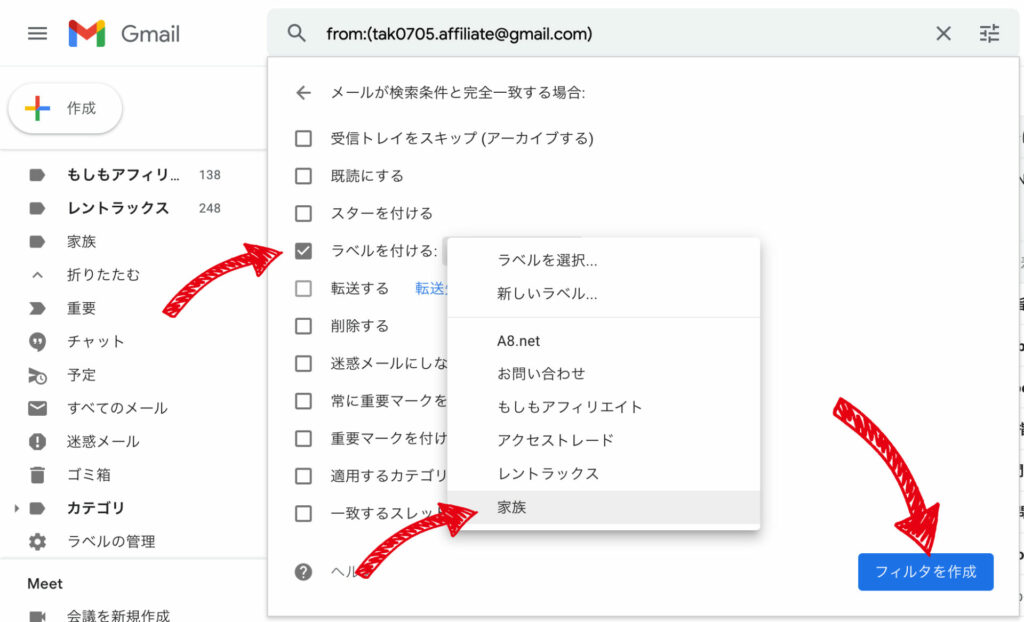The width and height of the screenshot is (1024, 622).
Task: Click the 会議を新規作成 video camera icon
Action: click(x=37, y=615)
